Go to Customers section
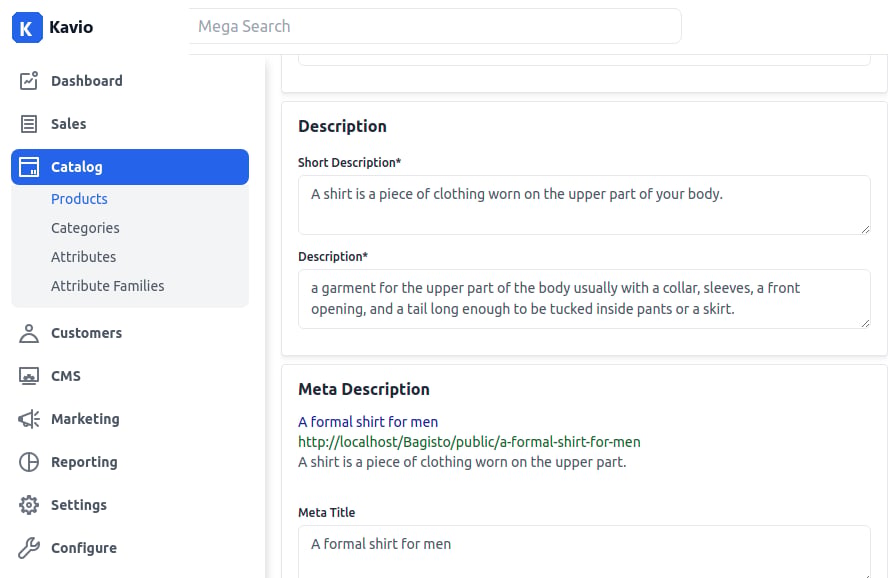 pyautogui.click(x=86, y=333)
